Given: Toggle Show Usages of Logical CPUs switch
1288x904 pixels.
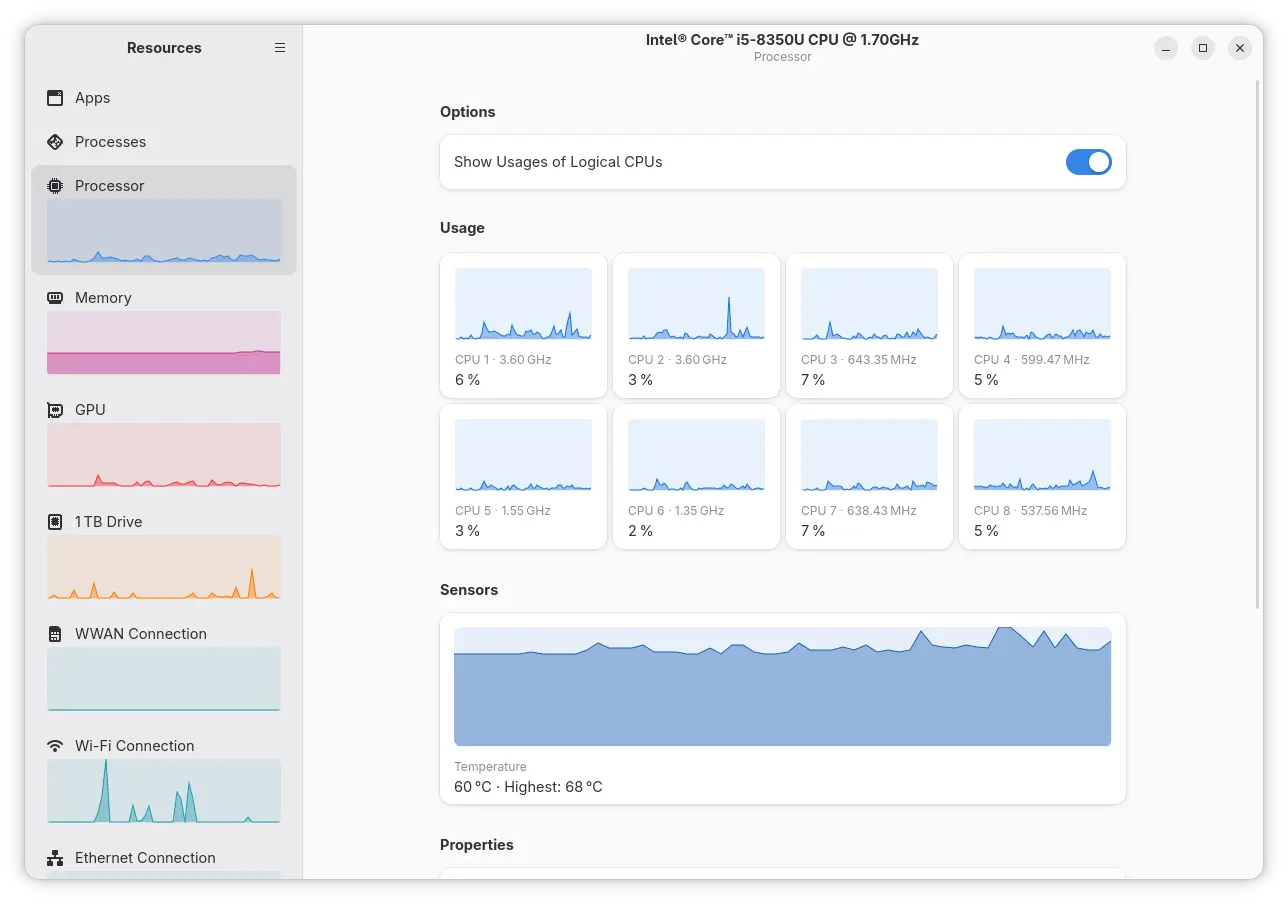Looking at the screenshot, I should pos(1088,162).
